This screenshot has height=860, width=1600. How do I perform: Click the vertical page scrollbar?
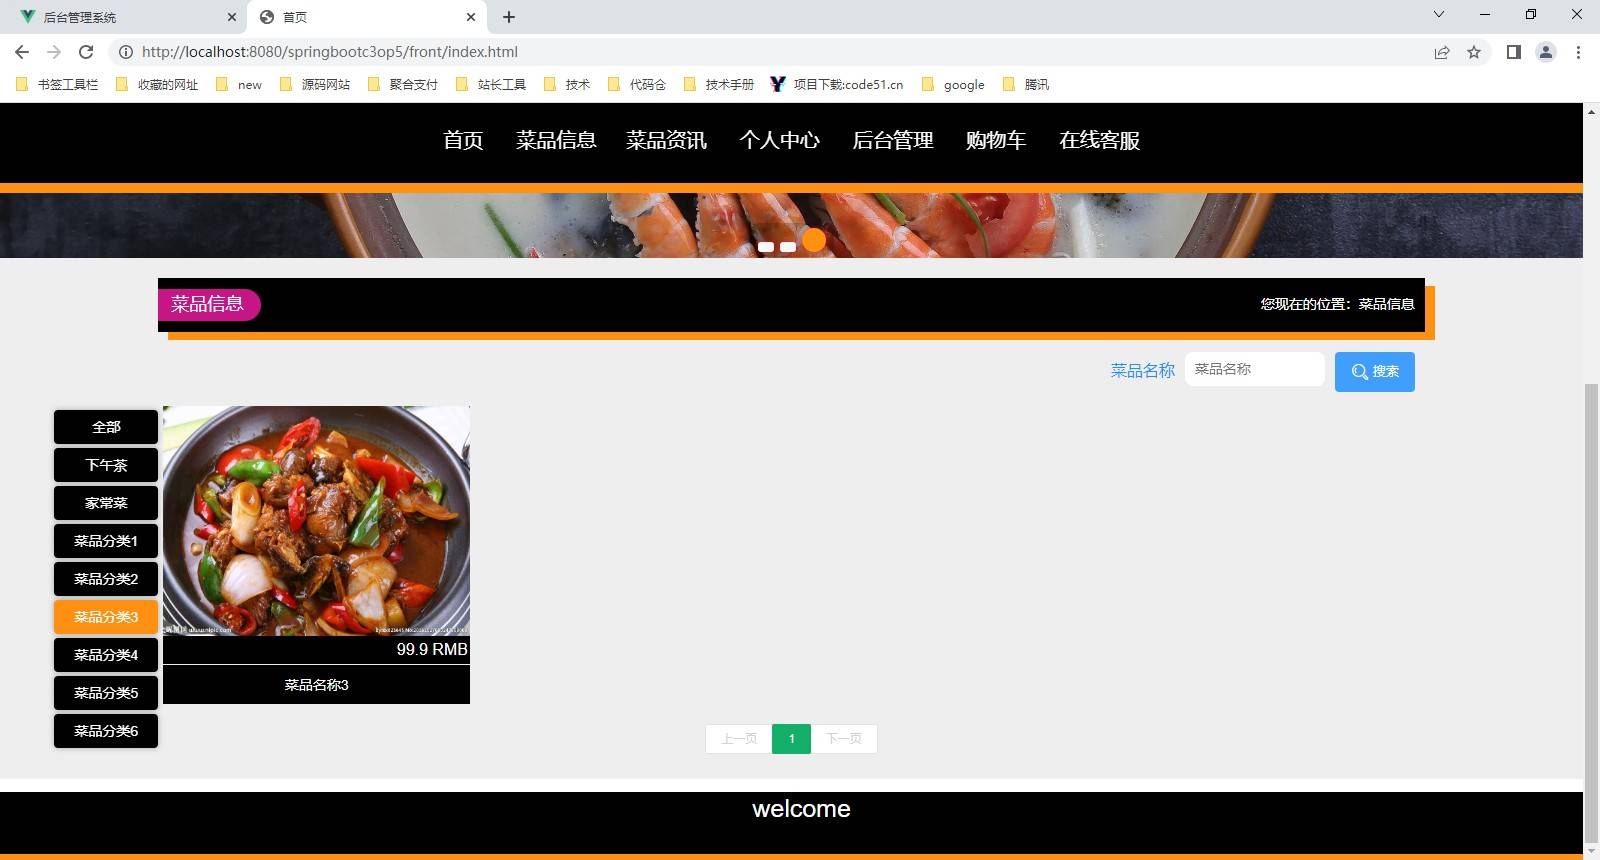pyautogui.click(x=1591, y=614)
